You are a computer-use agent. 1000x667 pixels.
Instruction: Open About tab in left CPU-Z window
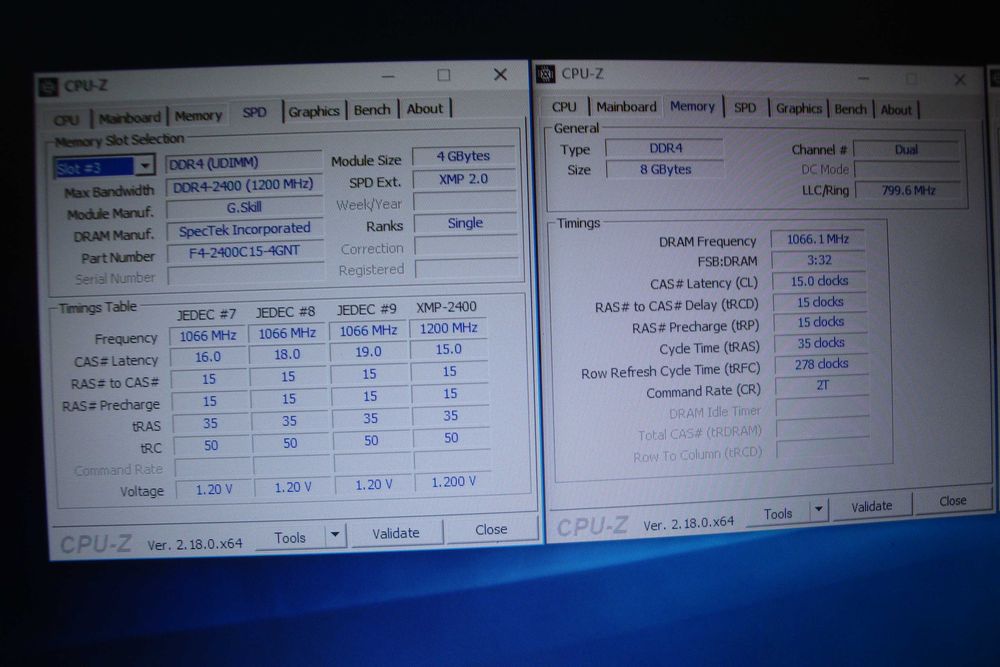pyautogui.click(x=425, y=108)
